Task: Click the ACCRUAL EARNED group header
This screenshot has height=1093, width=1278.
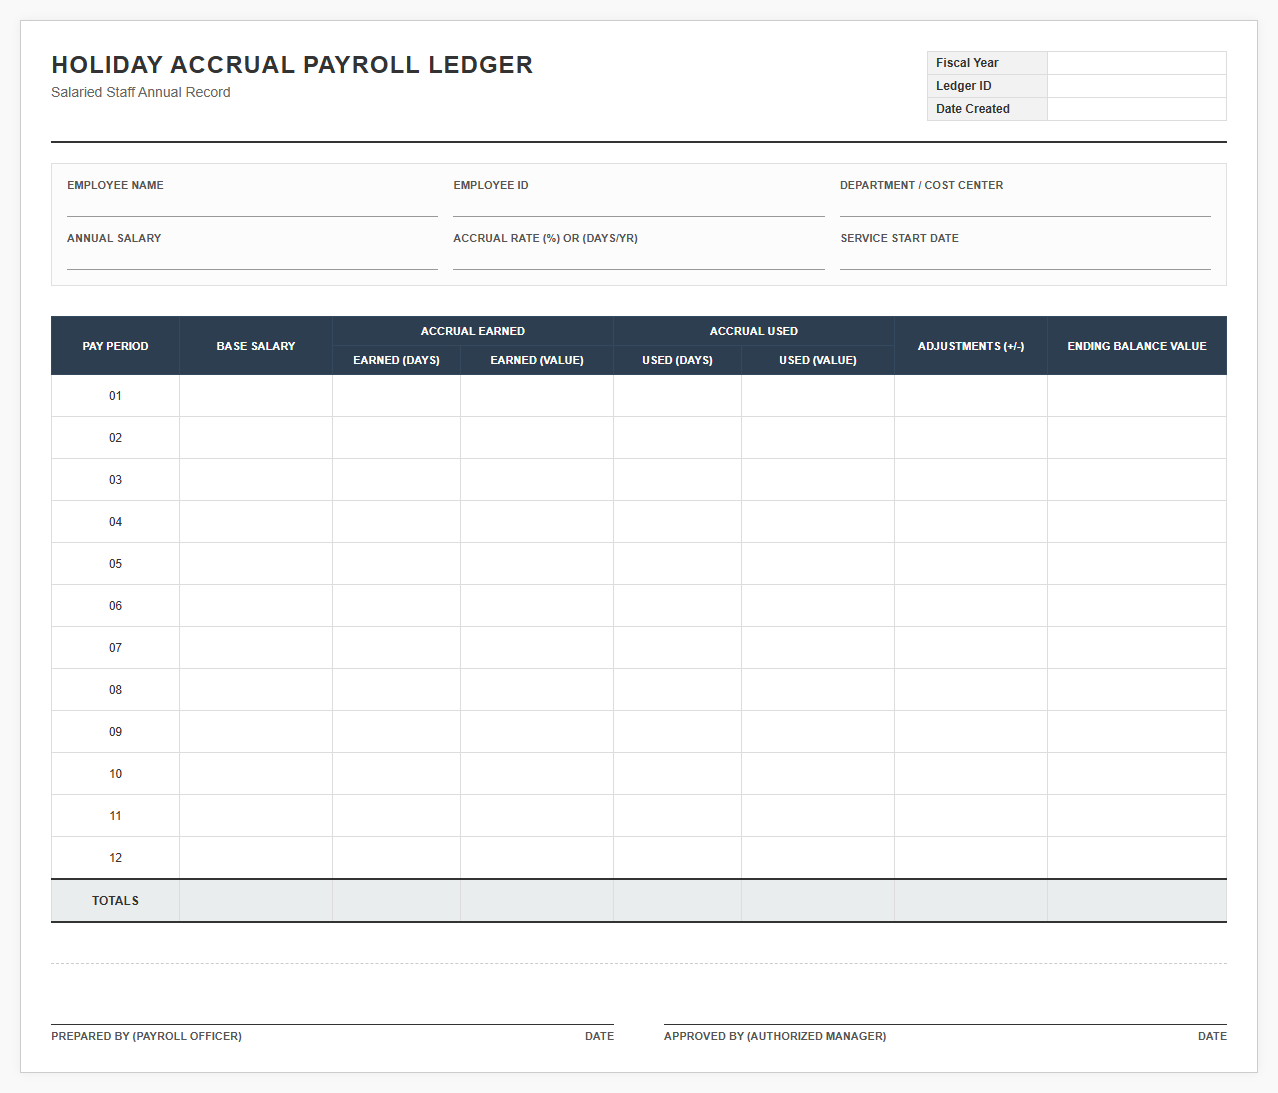Action: [x=473, y=331]
